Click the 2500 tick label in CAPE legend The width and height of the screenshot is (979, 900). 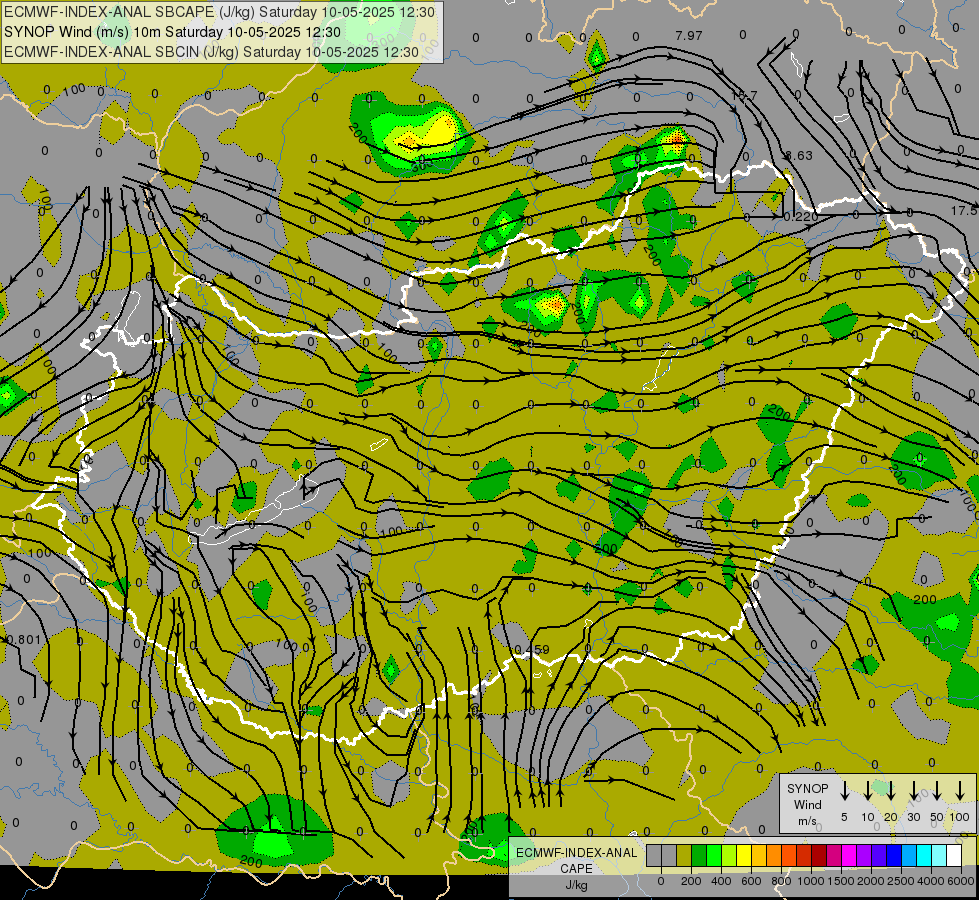(901, 881)
